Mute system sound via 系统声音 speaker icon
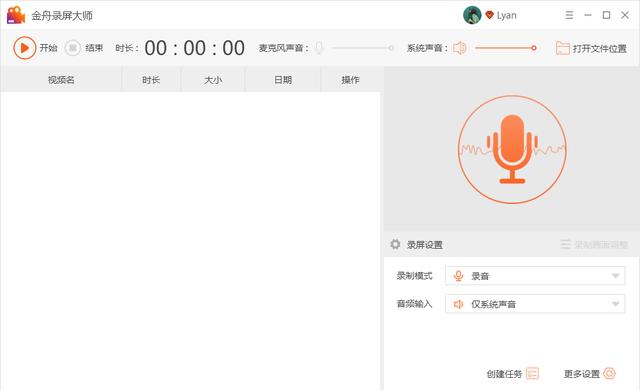Image resolution: width=640 pixels, height=390 pixels. pyautogui.click(x=460, y=48)
